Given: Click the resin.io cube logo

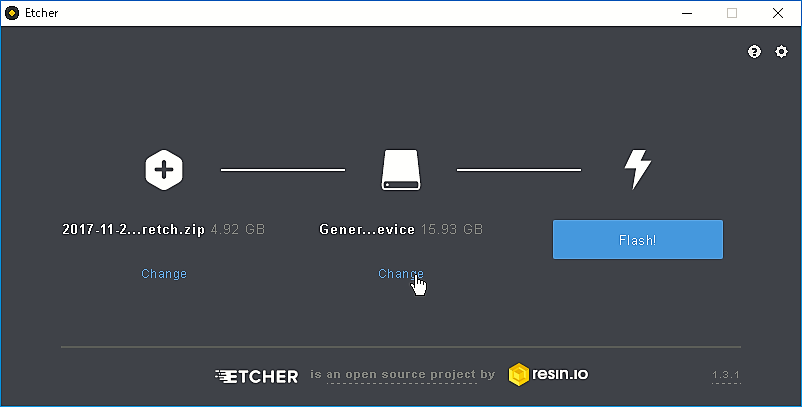Looking at the screenshot, I should [x=518, y=375].
